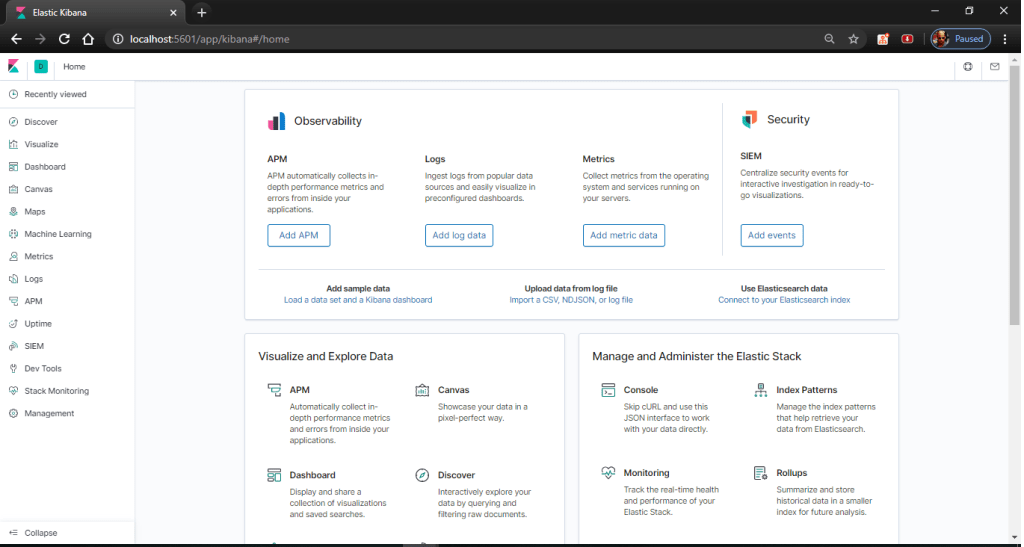
Task: Expand the Recently viewed section
Action: pos(55,94)
